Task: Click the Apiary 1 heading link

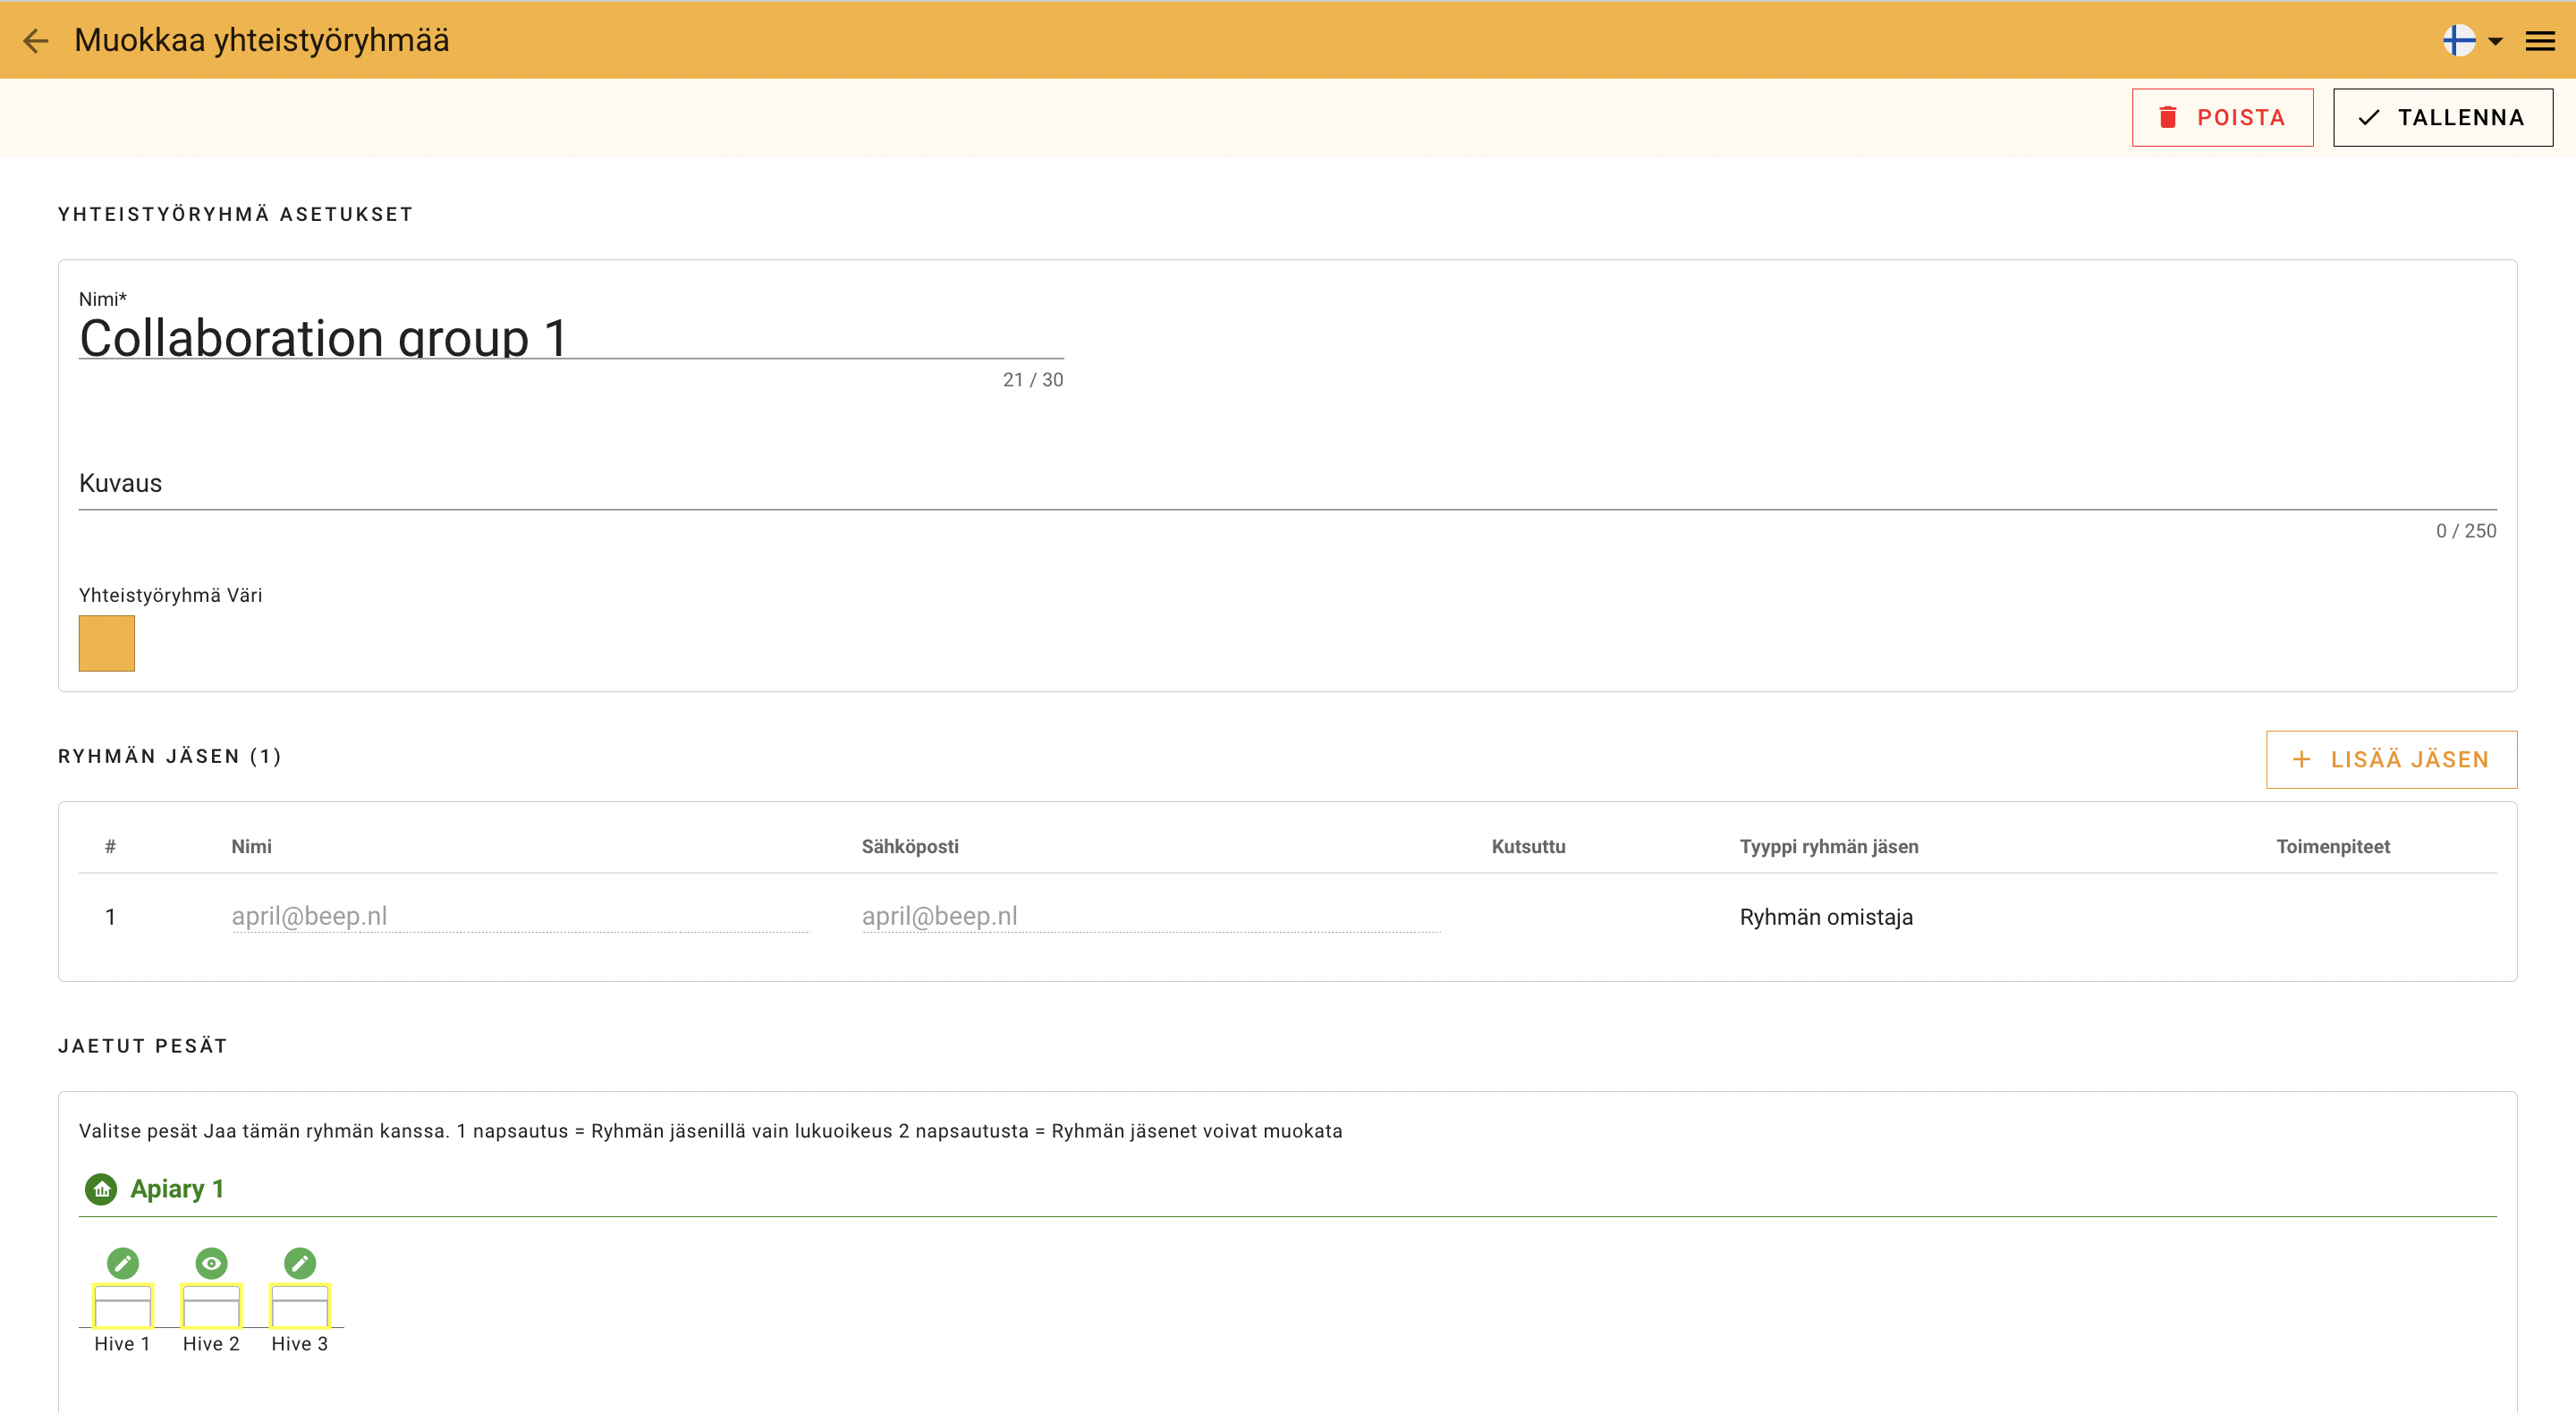Action: 177,1189
